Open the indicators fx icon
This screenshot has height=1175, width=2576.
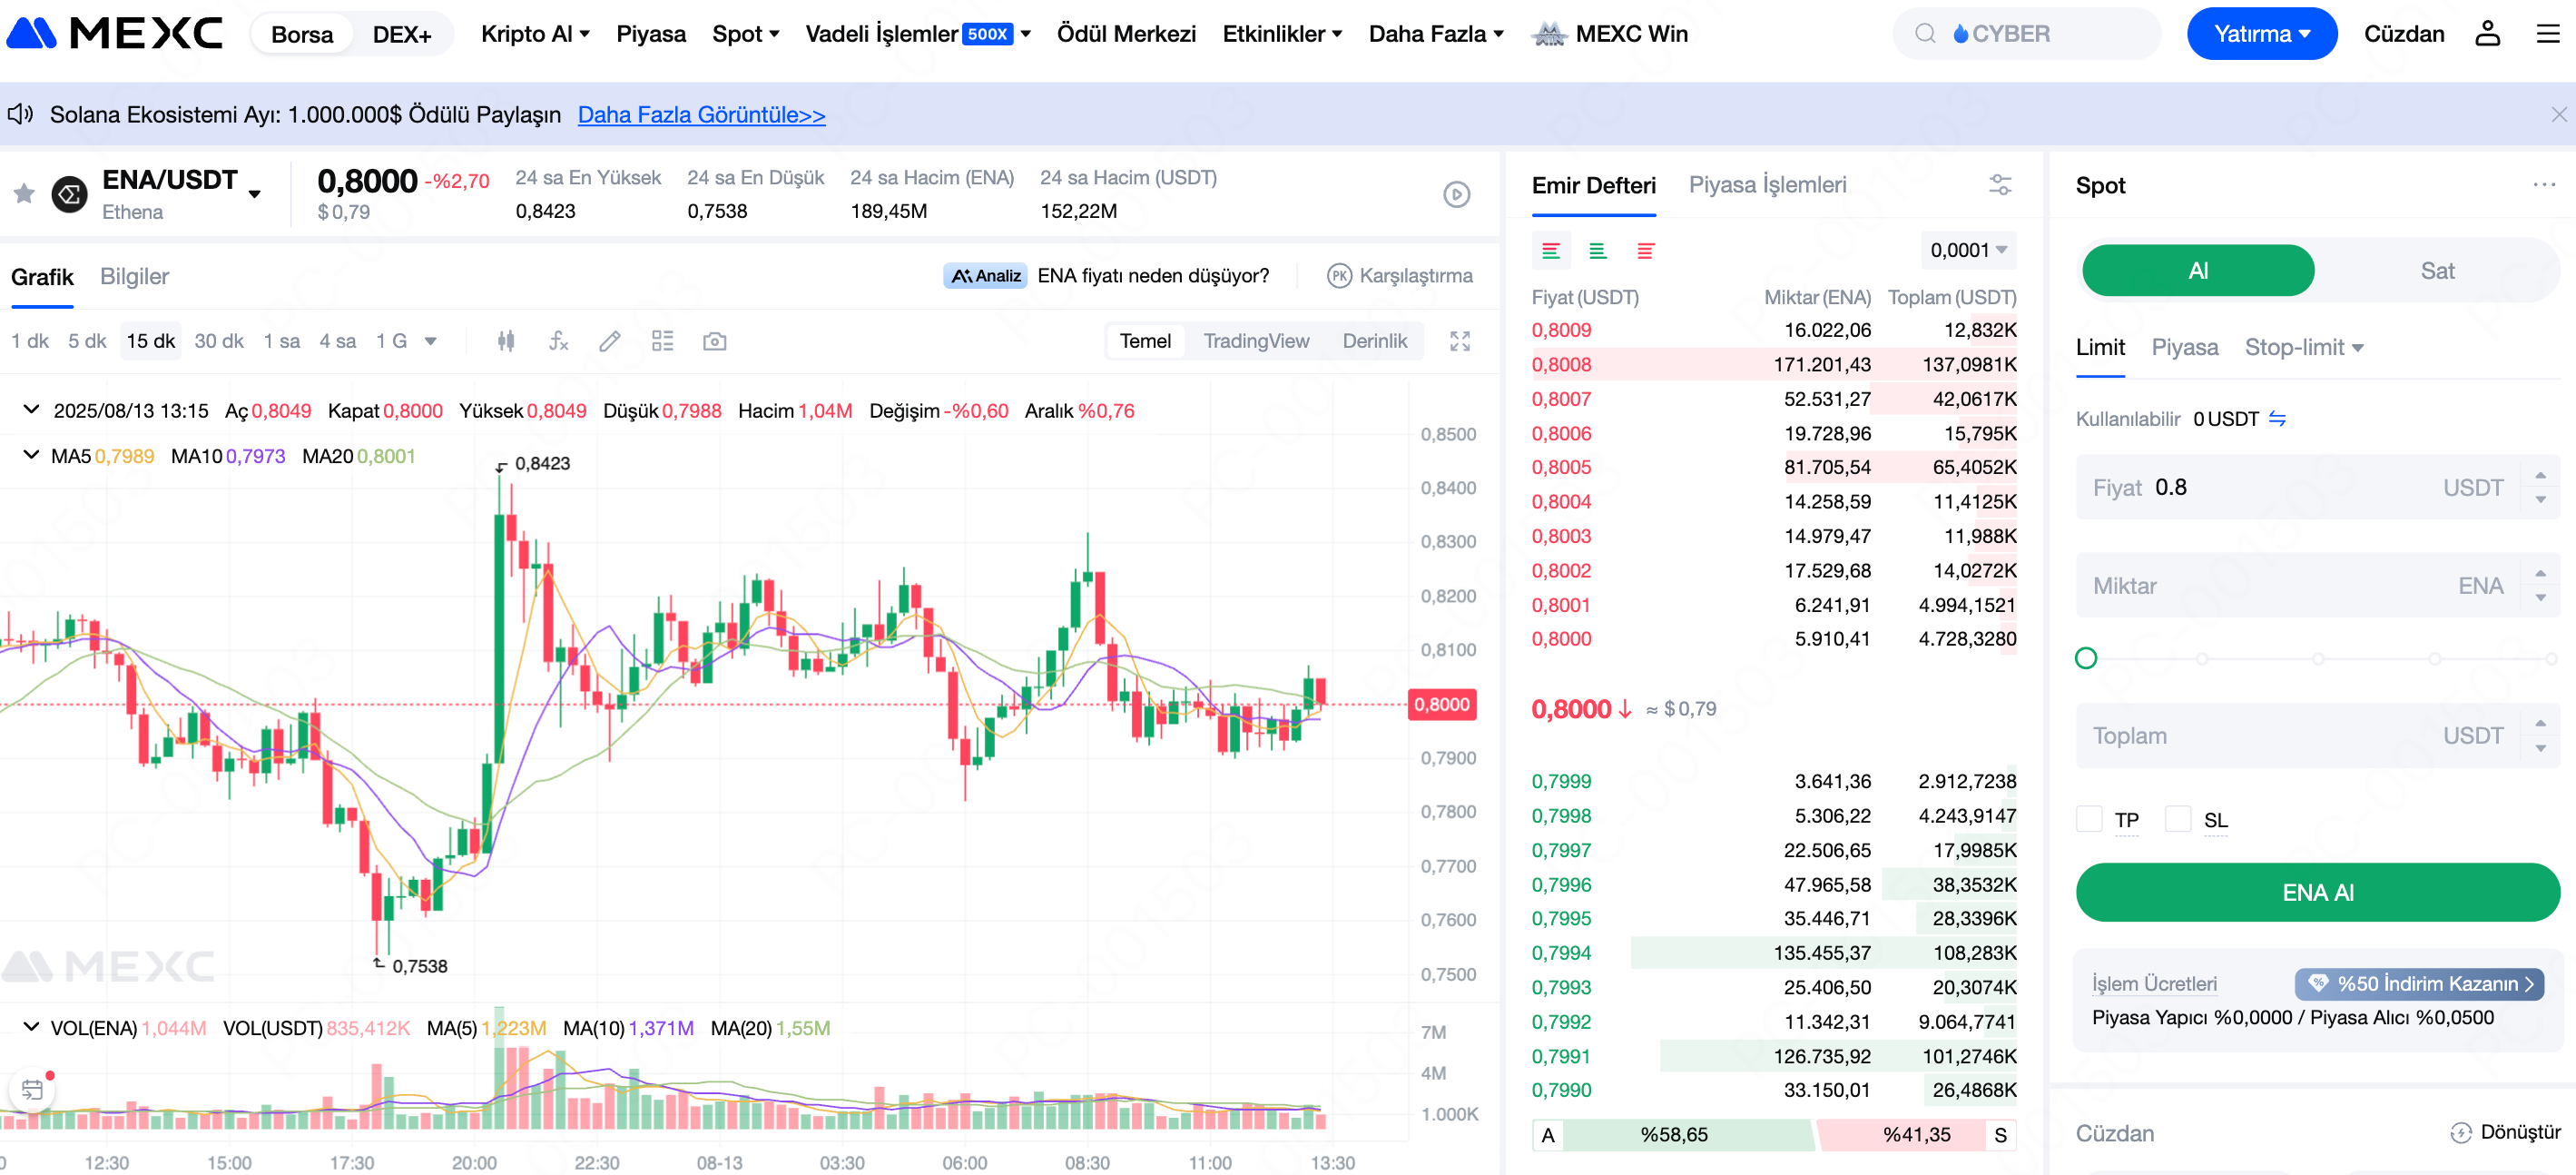(x=558, y=341)
